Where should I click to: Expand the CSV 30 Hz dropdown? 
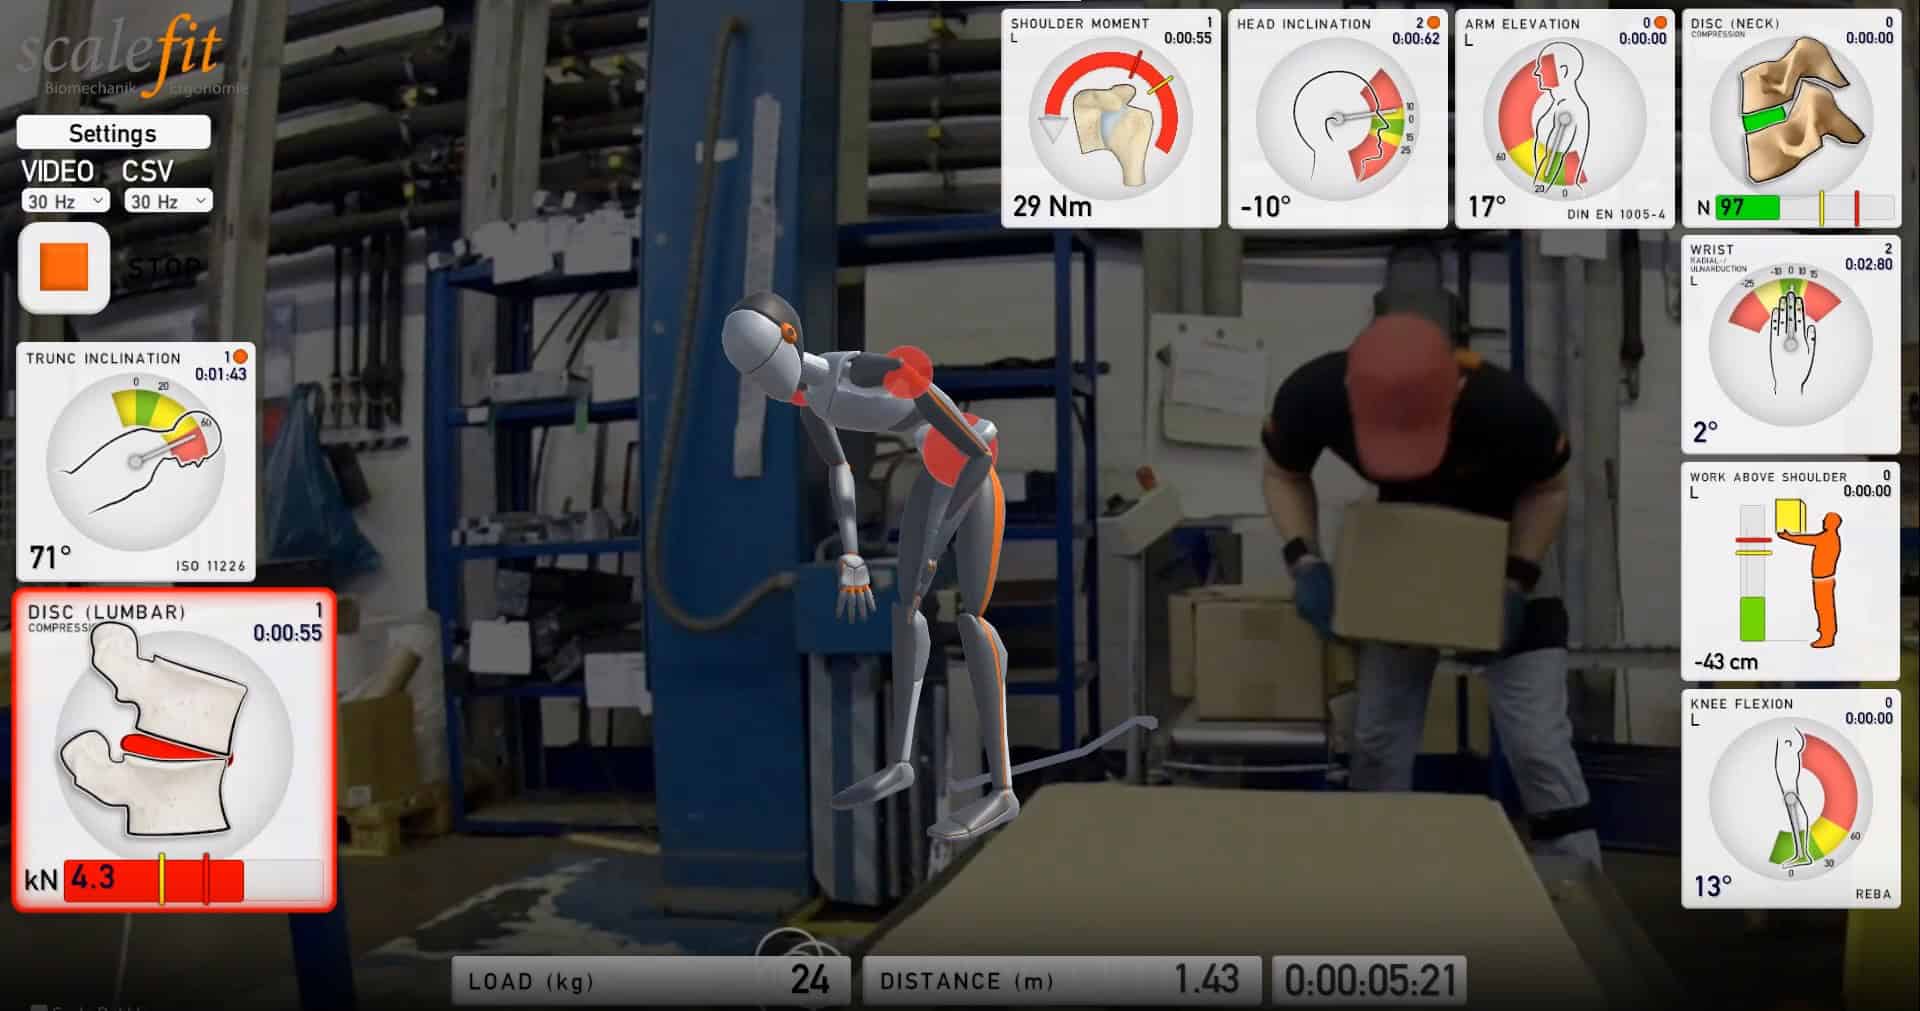coord(168,201)
